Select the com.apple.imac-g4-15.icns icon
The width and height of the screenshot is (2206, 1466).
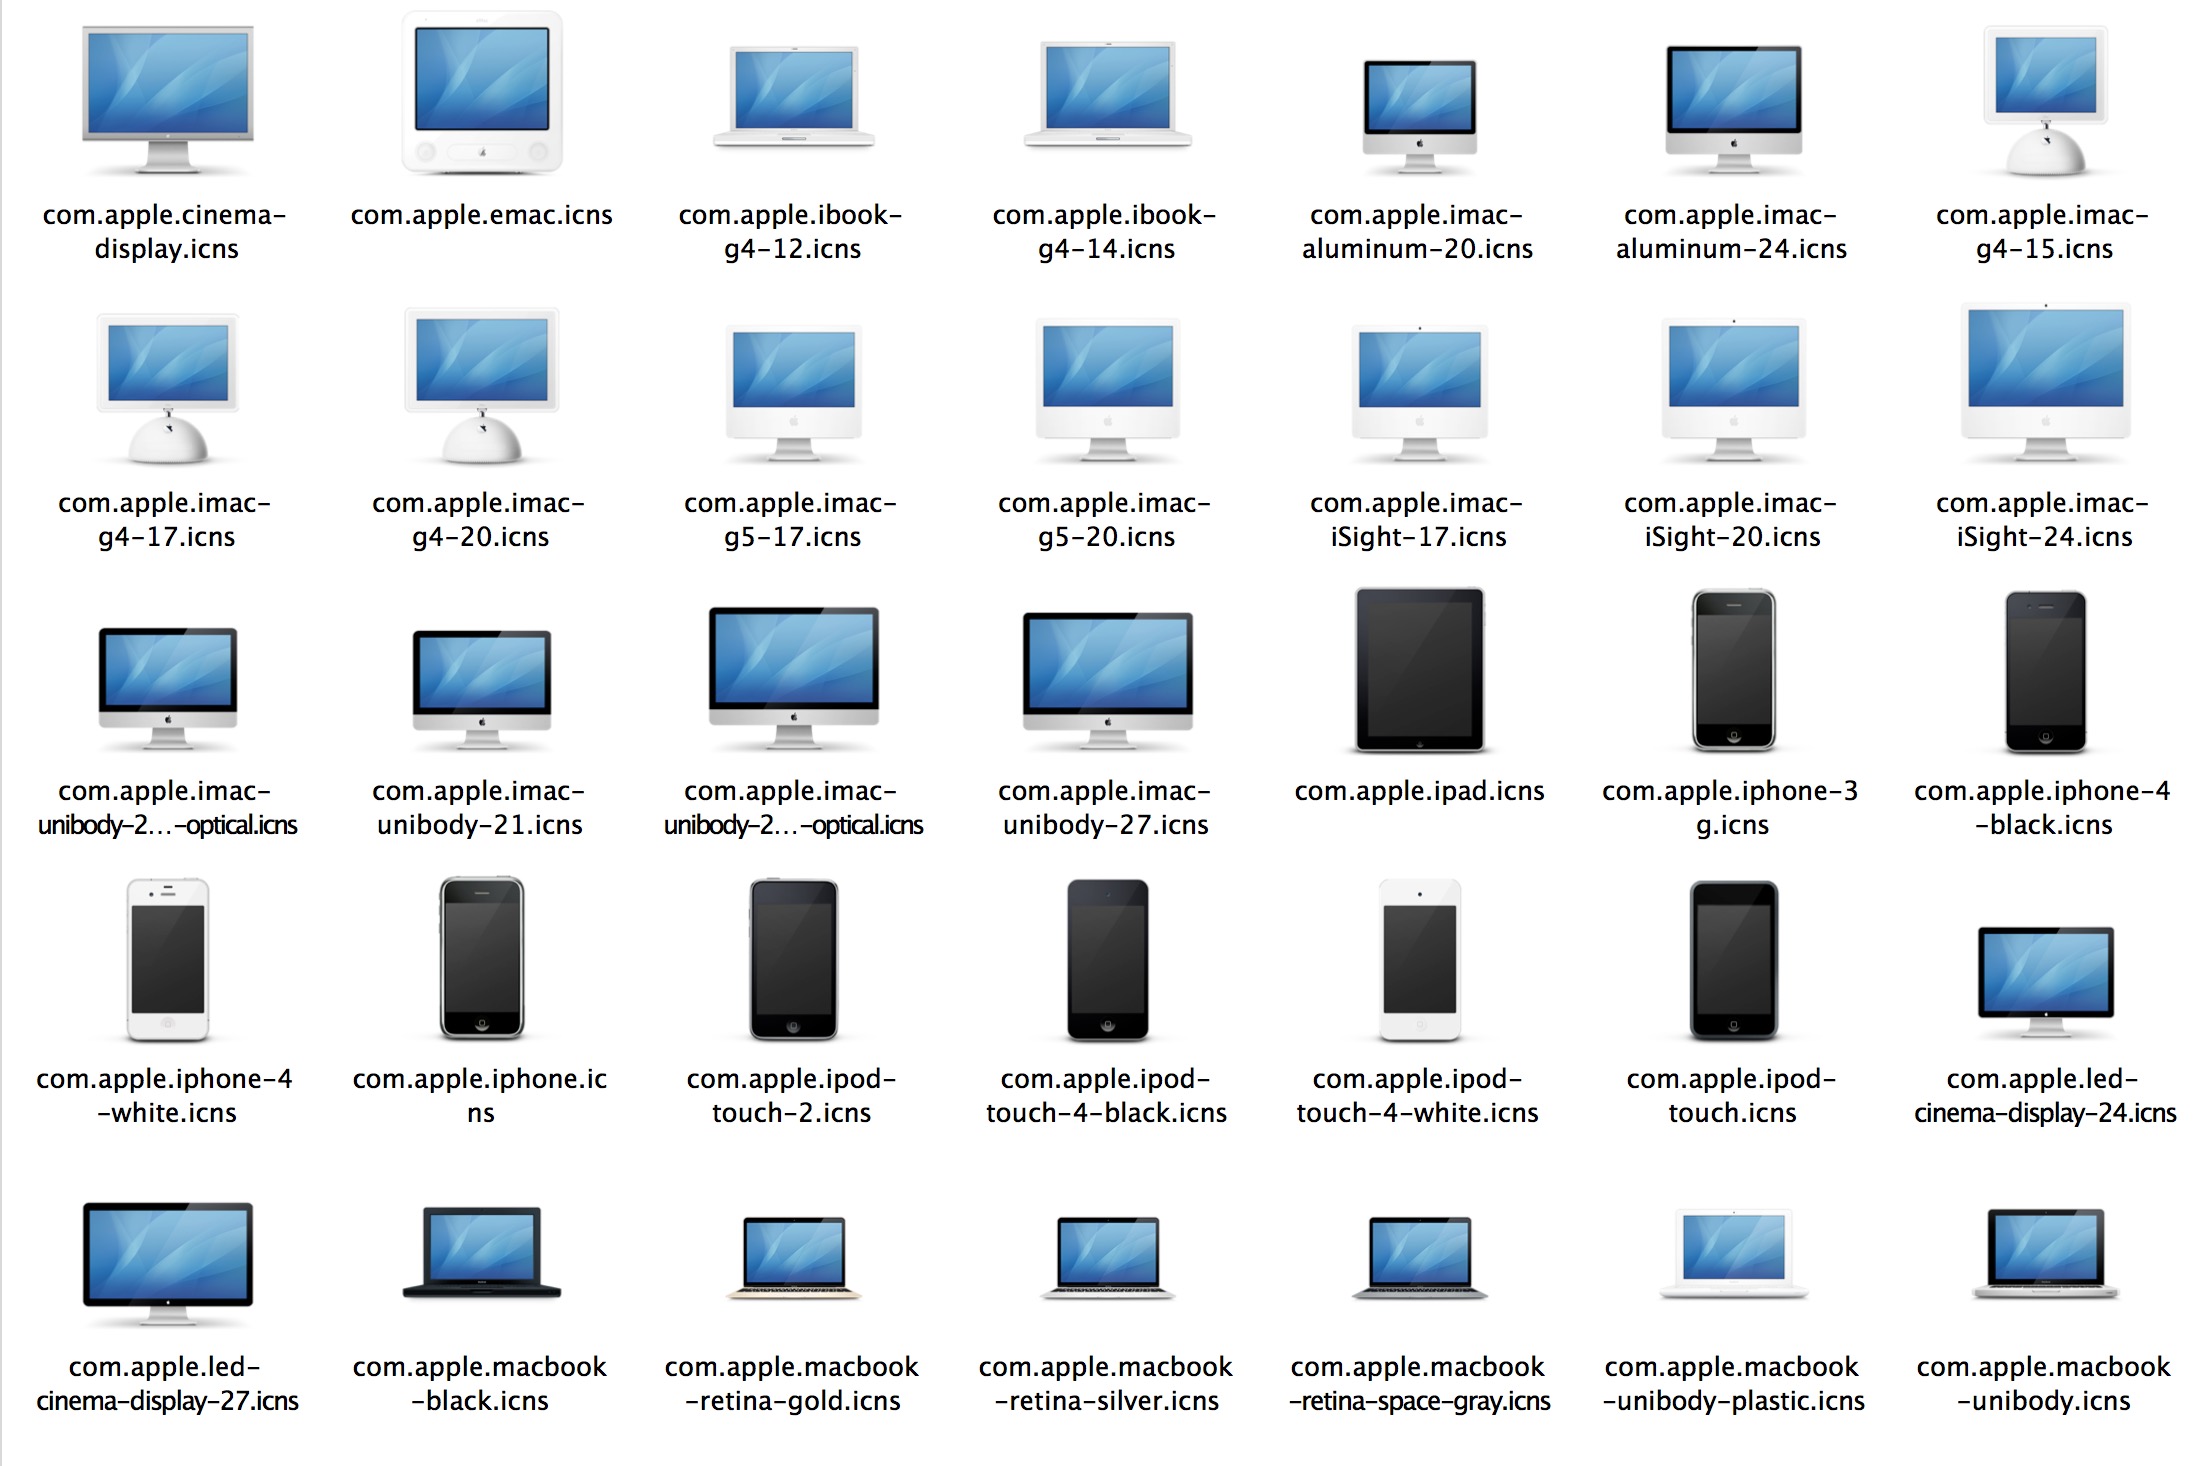(2043, 95)
